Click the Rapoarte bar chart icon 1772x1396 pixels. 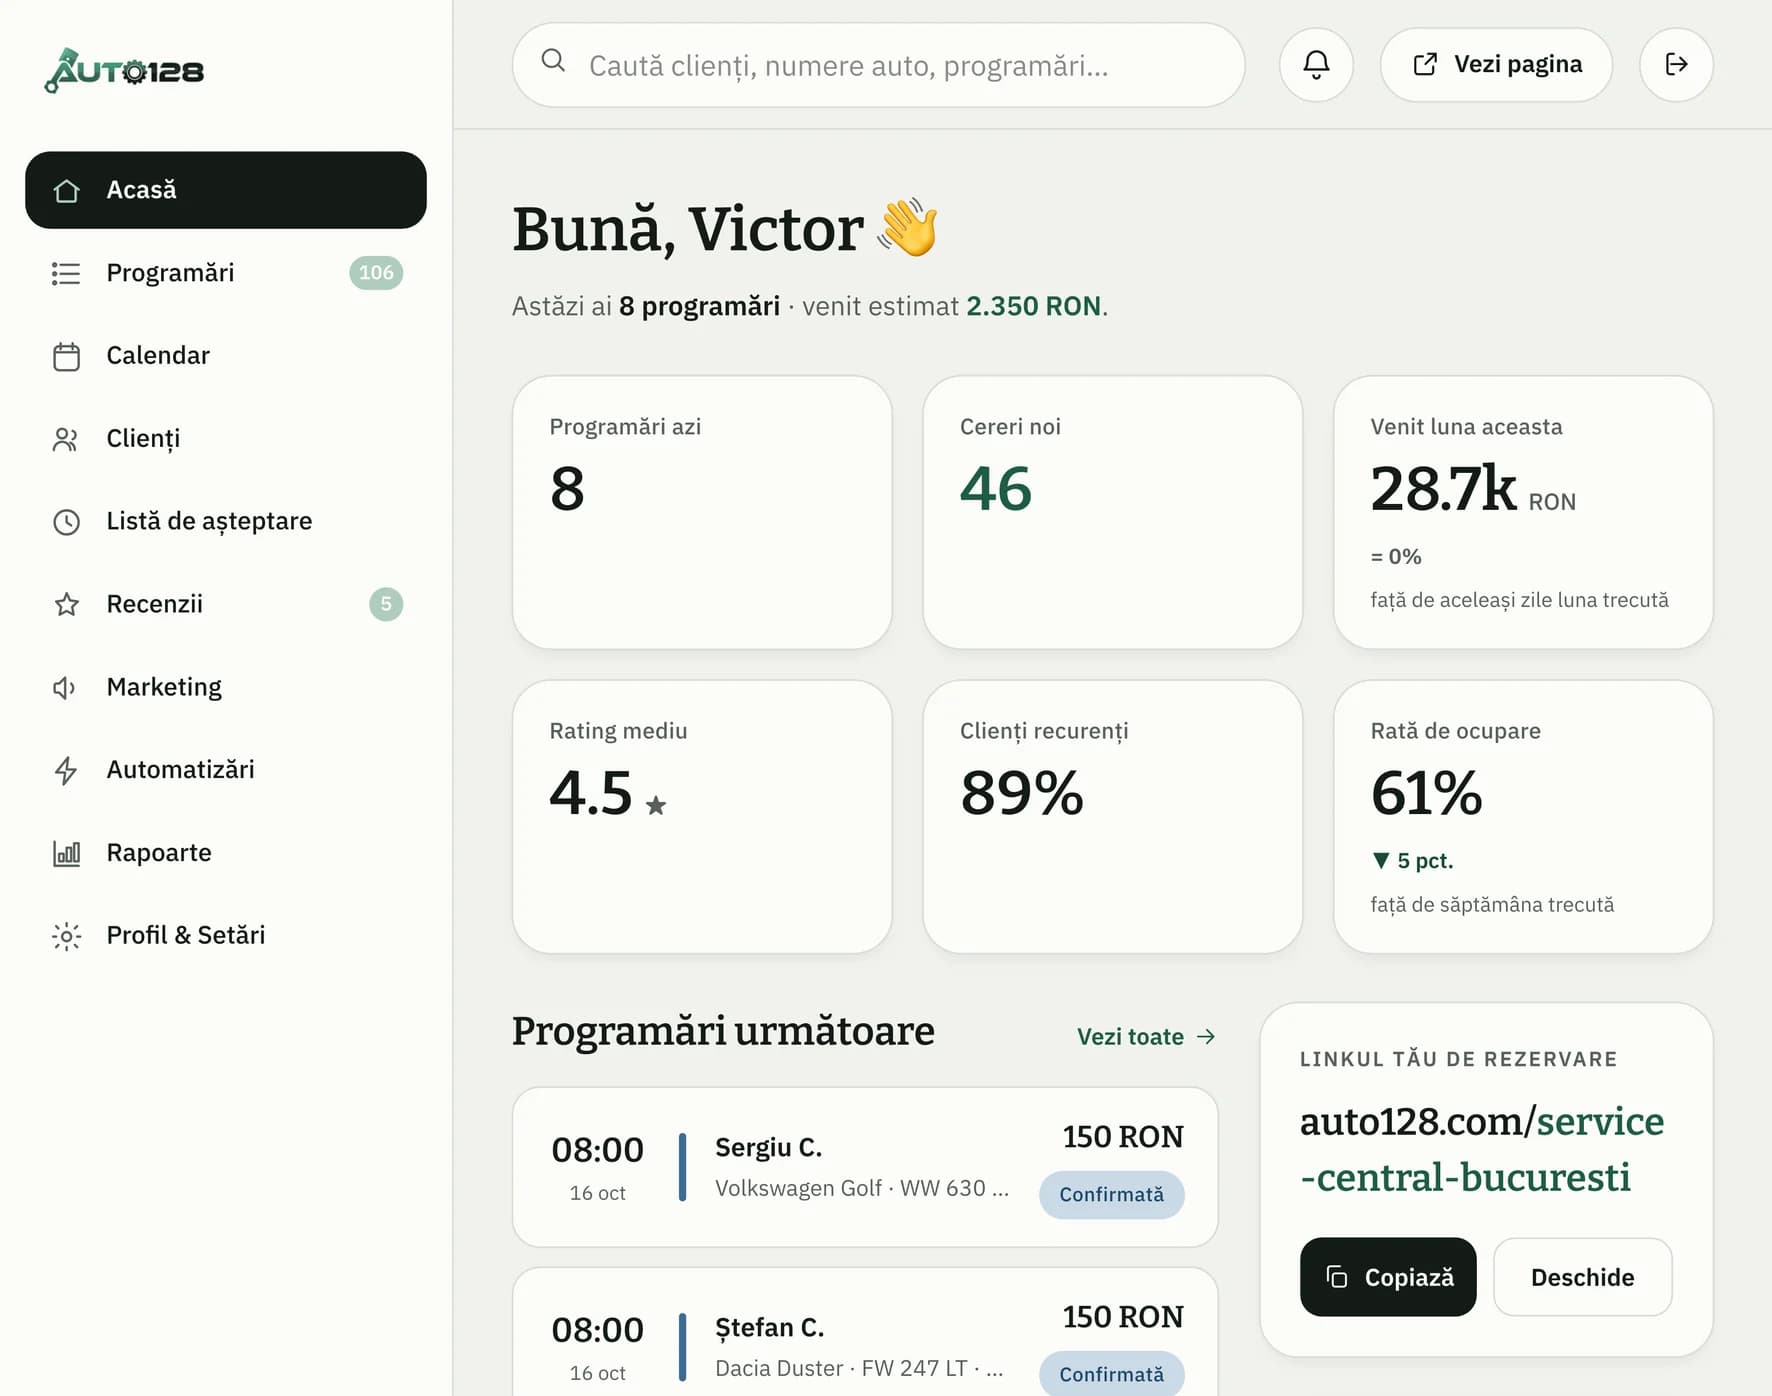pyautogui.click(x=66, y=853)
